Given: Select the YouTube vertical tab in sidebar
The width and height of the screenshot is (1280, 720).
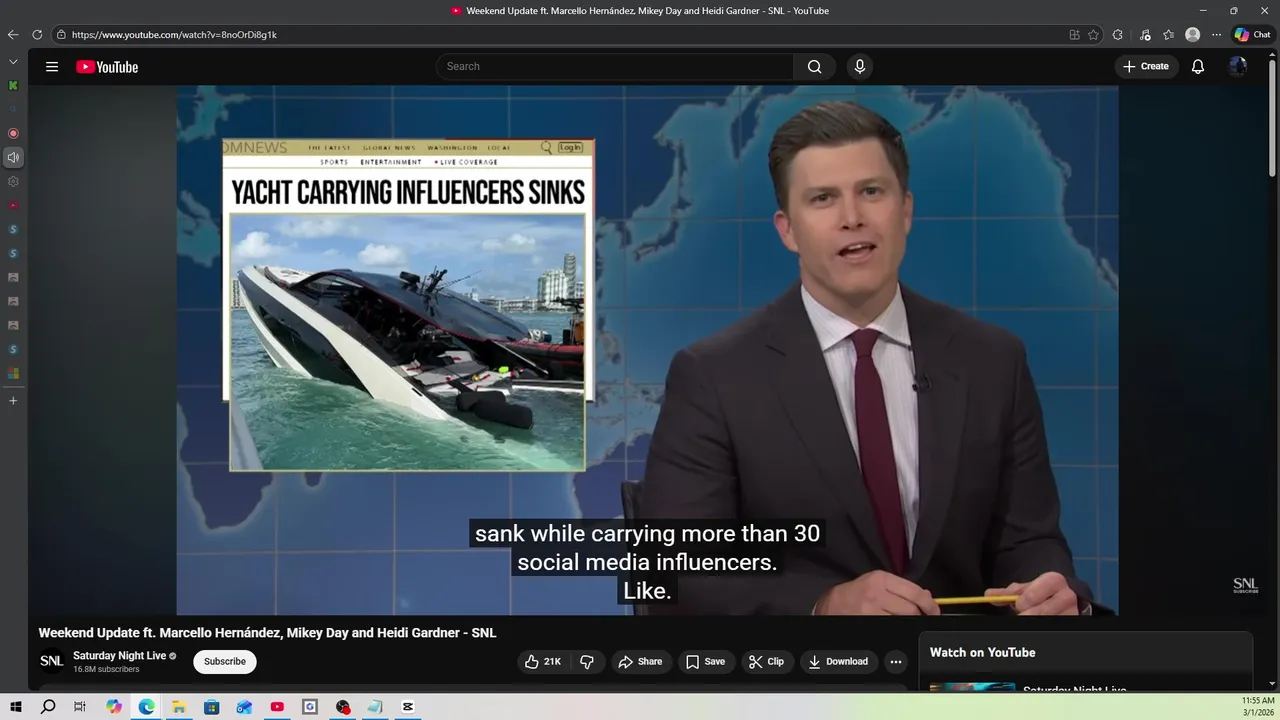Looking at the screenshot, I should coord(13,205).
